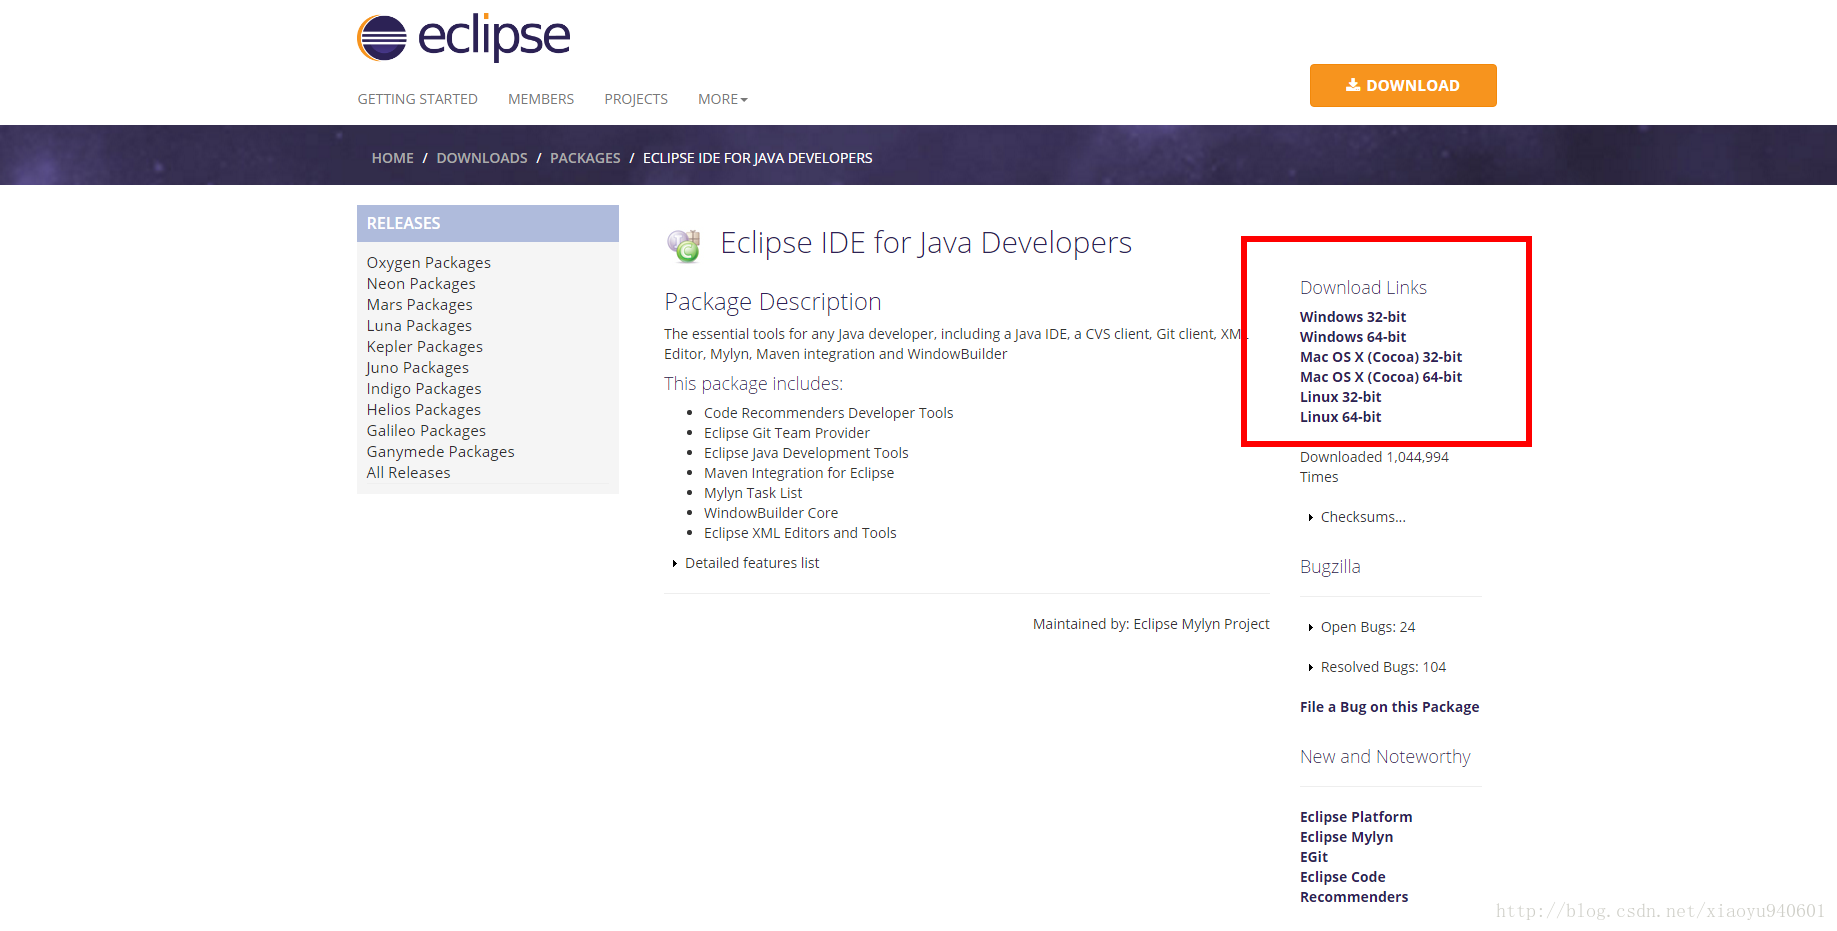The image size is (1837, 931).
Task: Click 'Eclipse Git Team Provider' text
Action: 787,433
